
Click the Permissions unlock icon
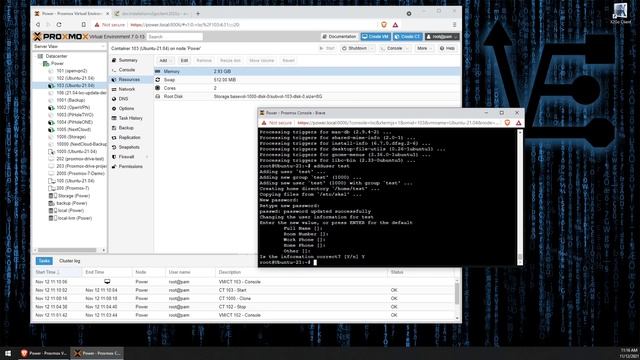coord(114,167)
